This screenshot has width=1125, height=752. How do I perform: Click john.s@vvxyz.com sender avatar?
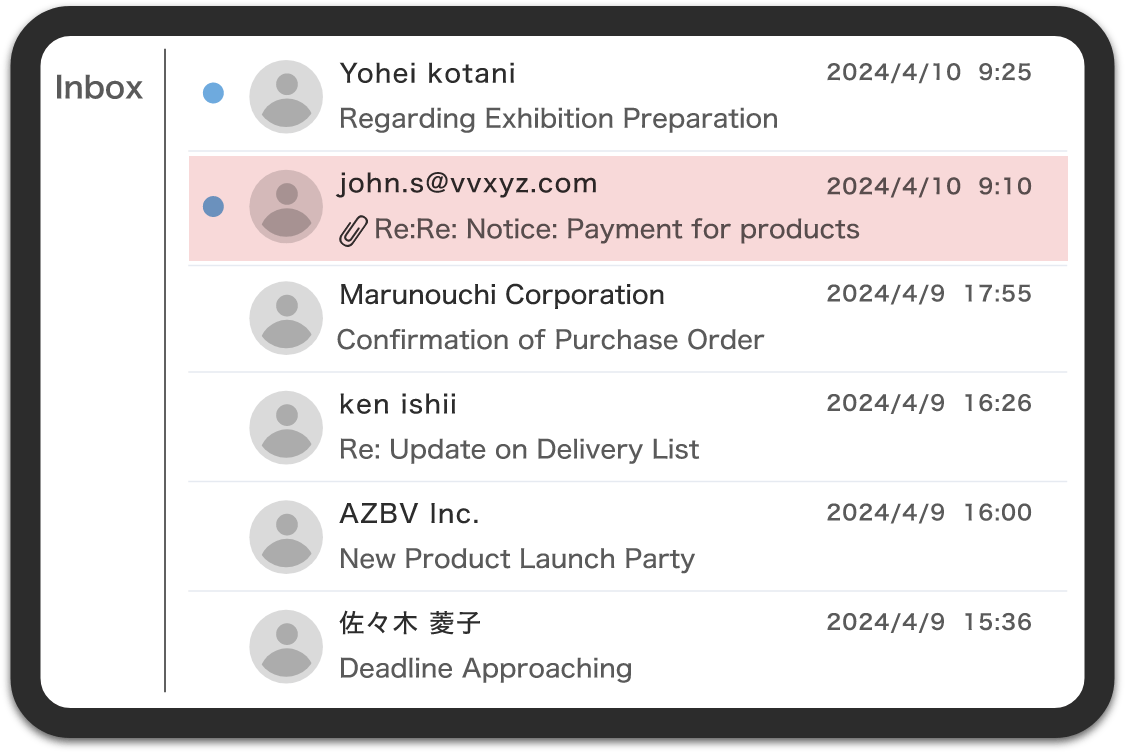(286, 207)
